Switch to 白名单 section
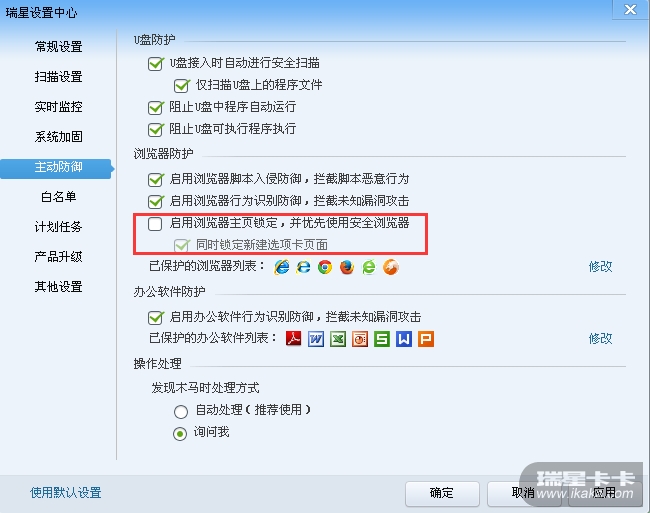 [58, 196]
